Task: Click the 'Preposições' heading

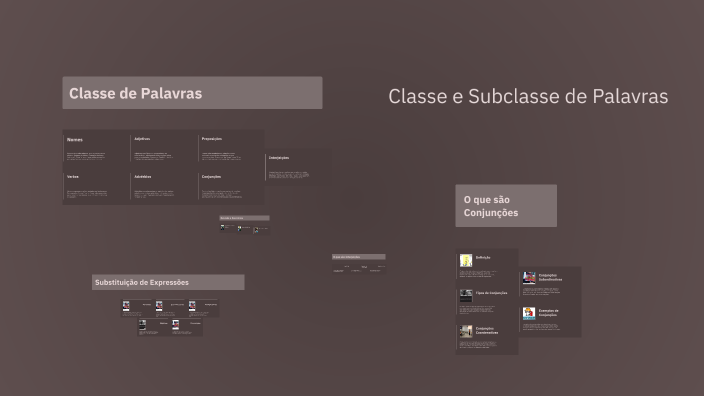Action: pos(212,139)
